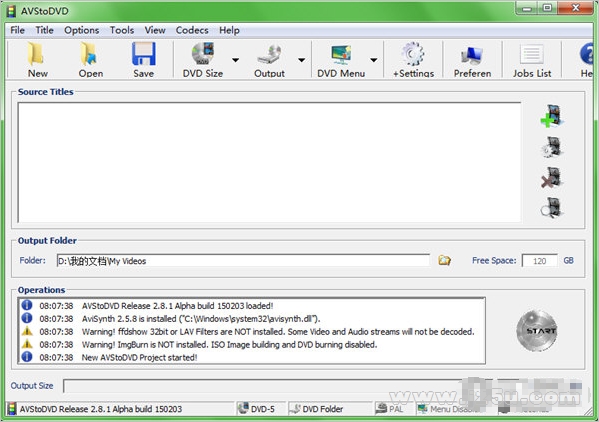Open the Codecs menu

point(192,30)
